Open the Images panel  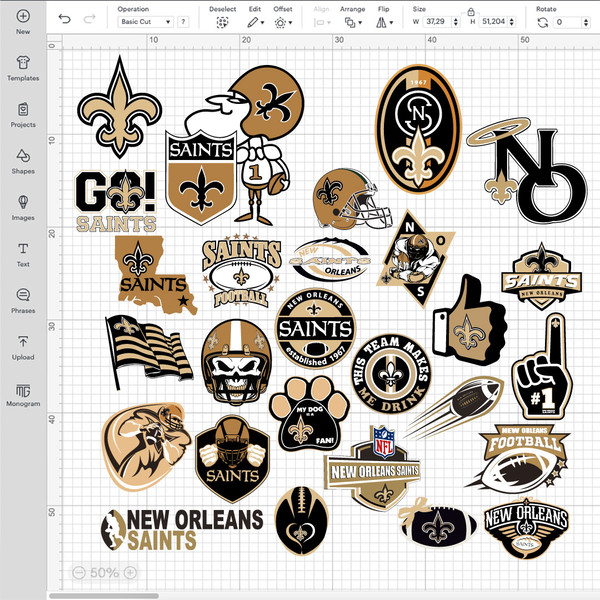click(23, 208)
